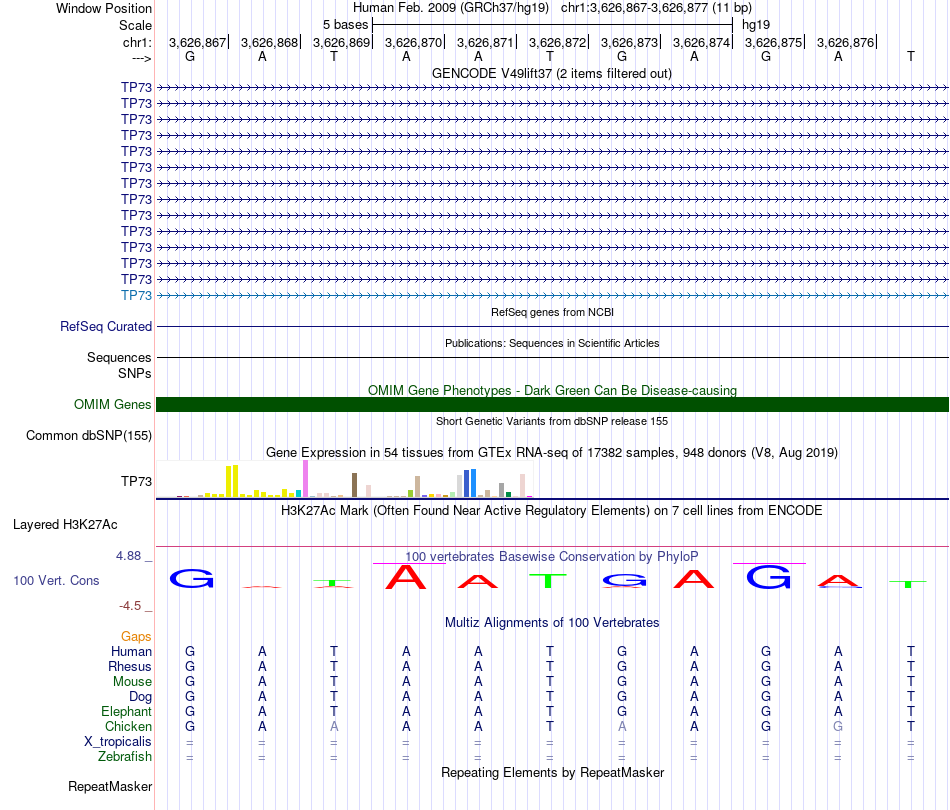The width and height of the screenshot is (950, 810).
Task: Click Publications: Sequences in Scientific Articles title
Action: coord(552,343)
